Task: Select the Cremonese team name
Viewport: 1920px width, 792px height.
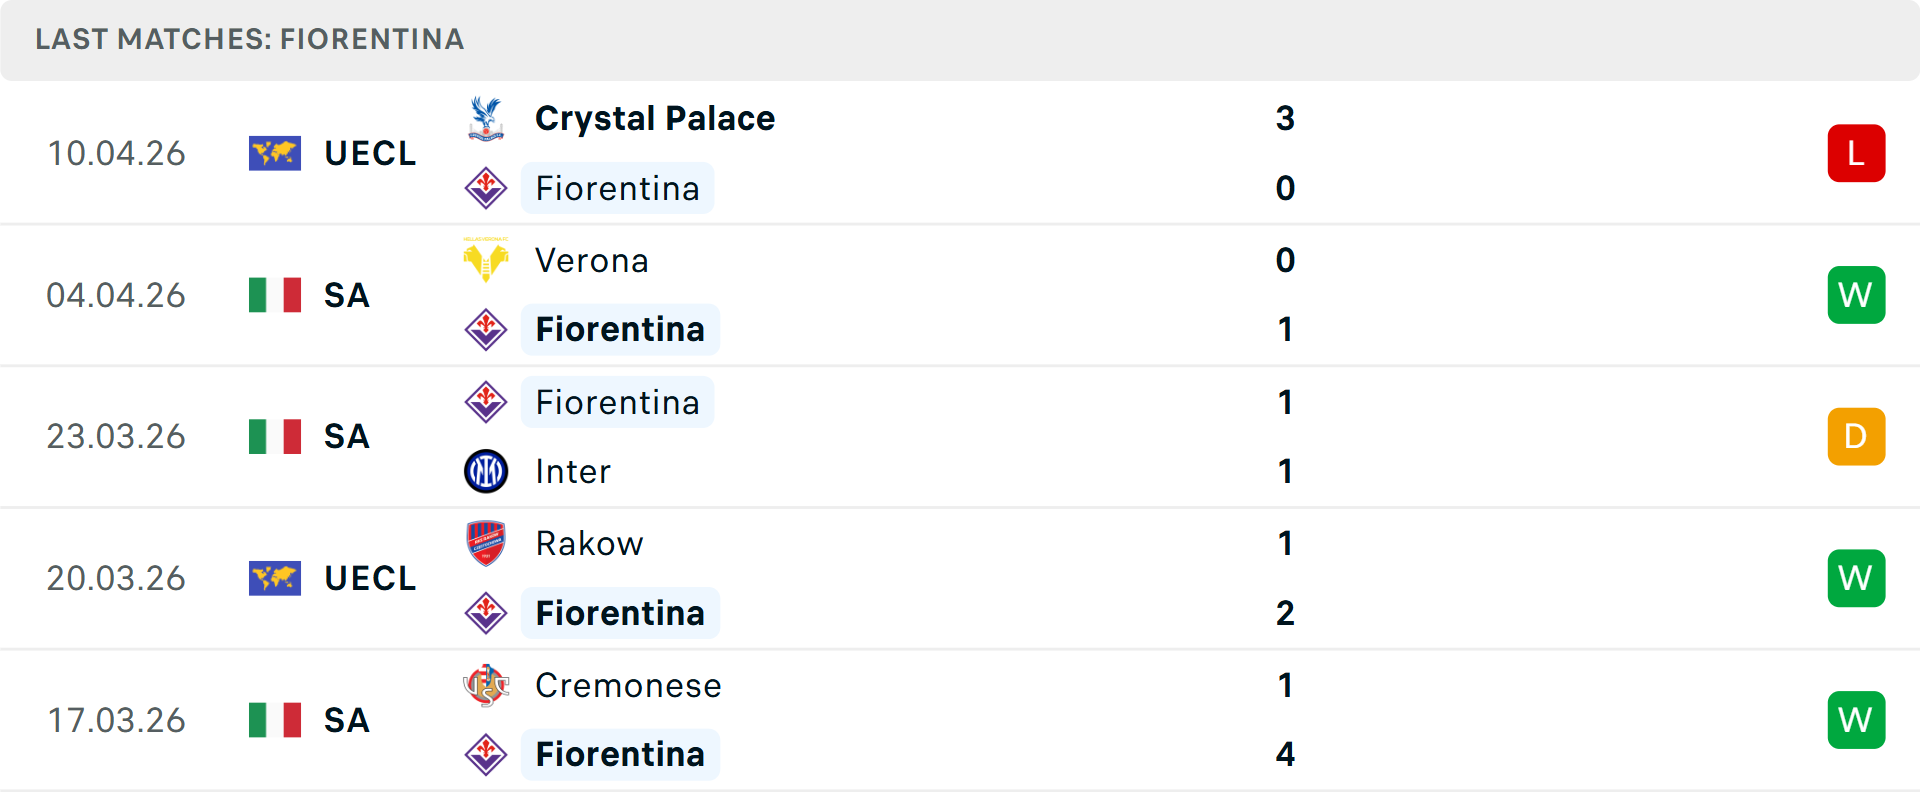Action: [628, 685]
